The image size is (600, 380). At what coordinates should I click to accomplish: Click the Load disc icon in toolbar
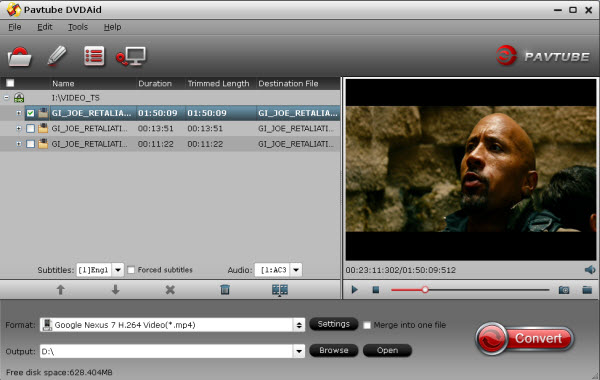[x=20, y=57]
